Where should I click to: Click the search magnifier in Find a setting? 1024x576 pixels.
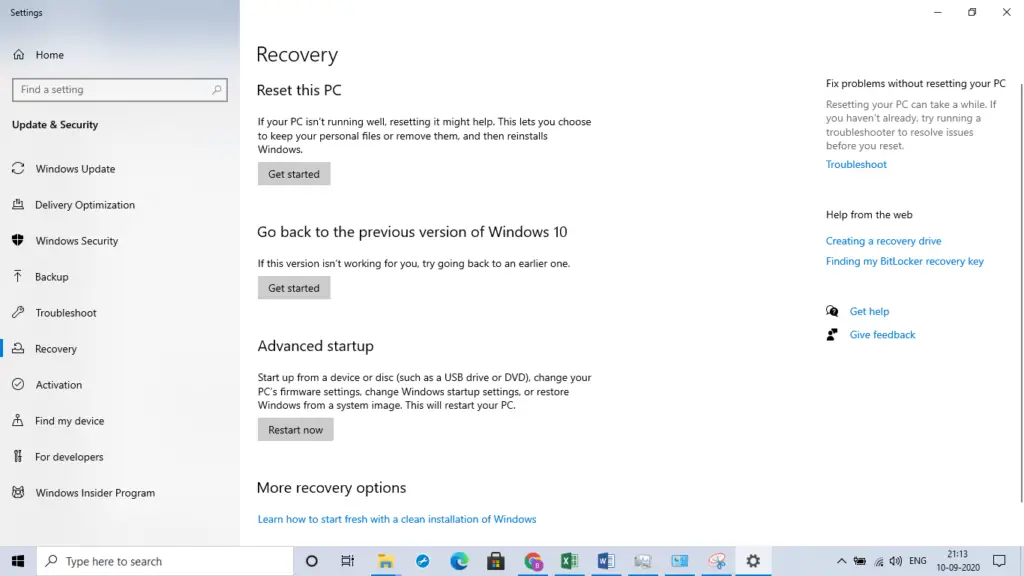(217, 89)
